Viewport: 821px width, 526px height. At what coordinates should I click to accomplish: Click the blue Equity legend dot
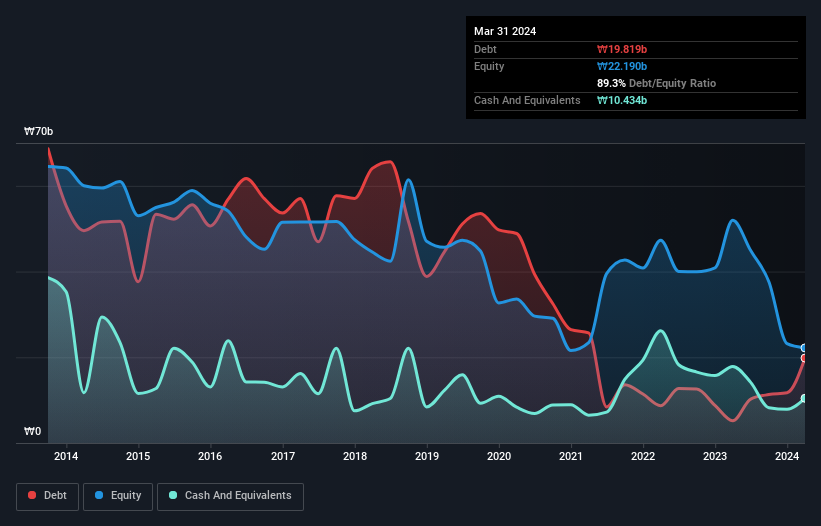[99, 495]
